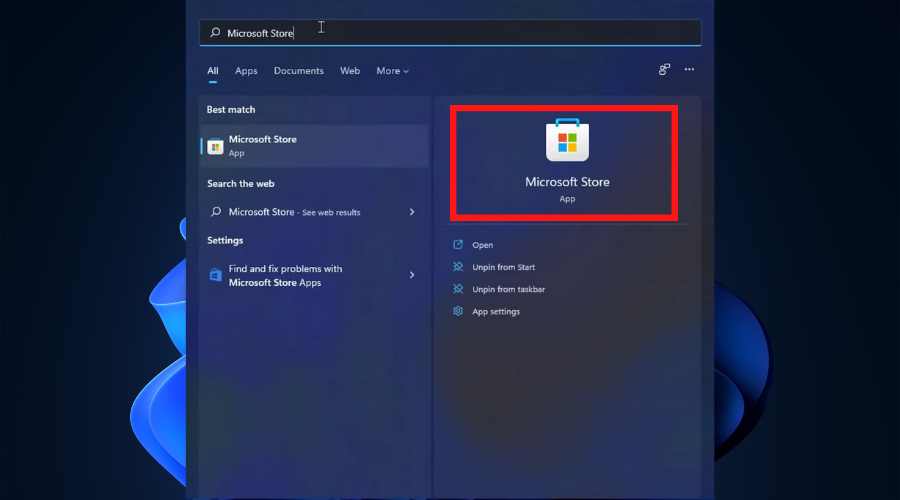
Task: Click the Unpin from taskbar pin icon
Action: point(458,289)
